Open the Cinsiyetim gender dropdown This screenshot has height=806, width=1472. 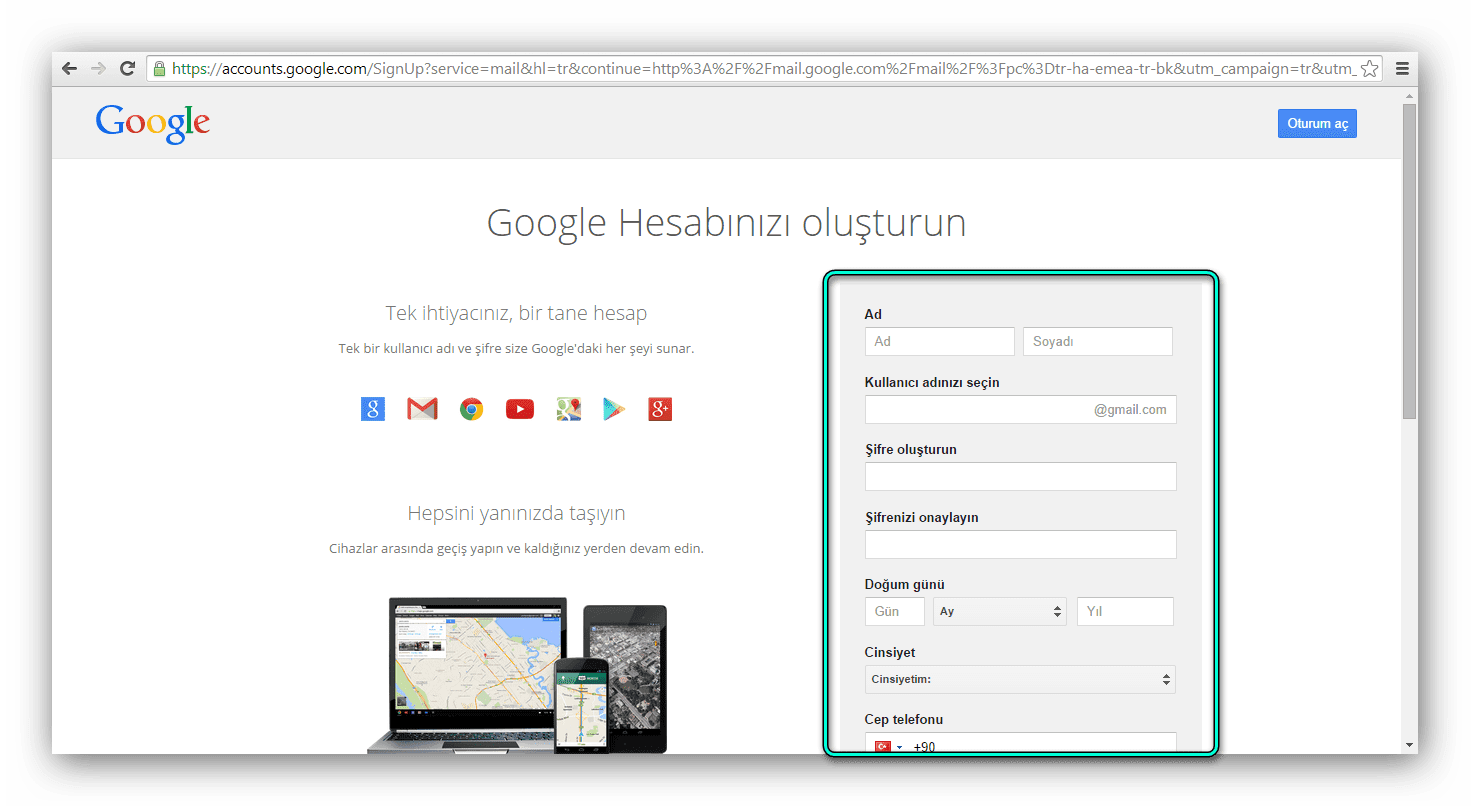coord(1020,679)
